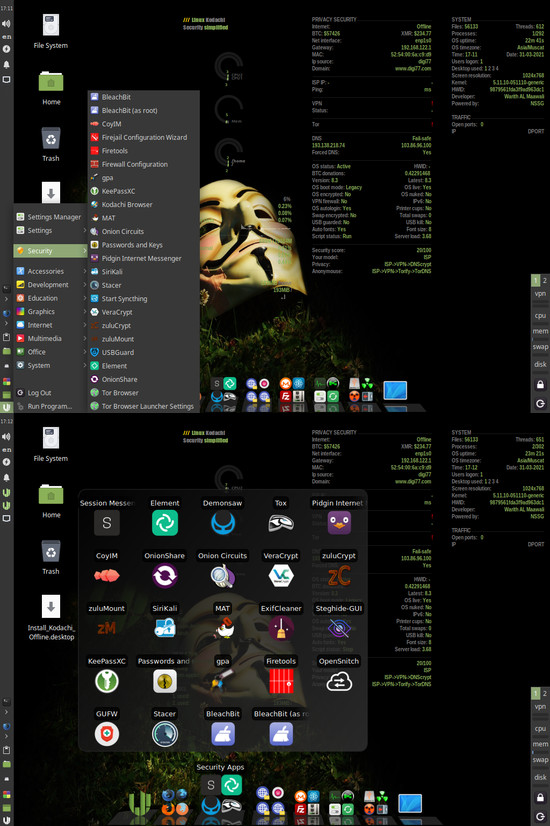
Task: Expand the Internet submenu
Action: pos(51,325)
